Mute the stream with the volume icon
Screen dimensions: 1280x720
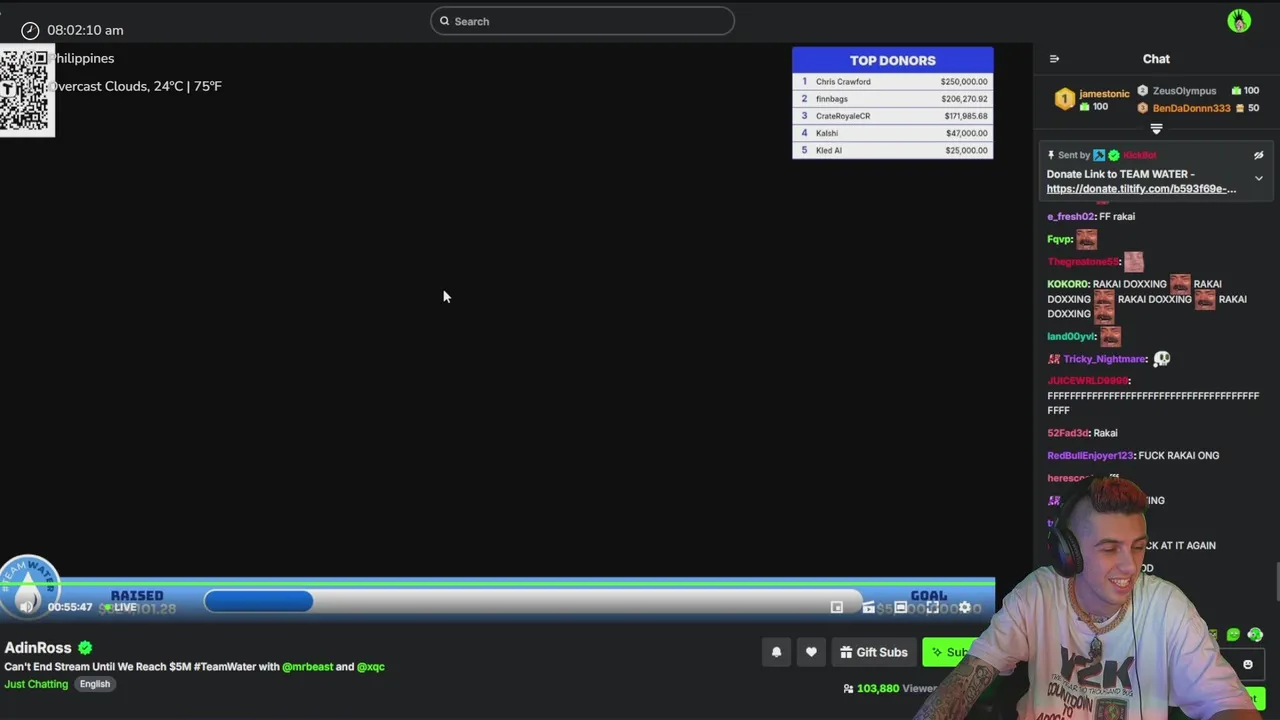click(x=27, y=606)
